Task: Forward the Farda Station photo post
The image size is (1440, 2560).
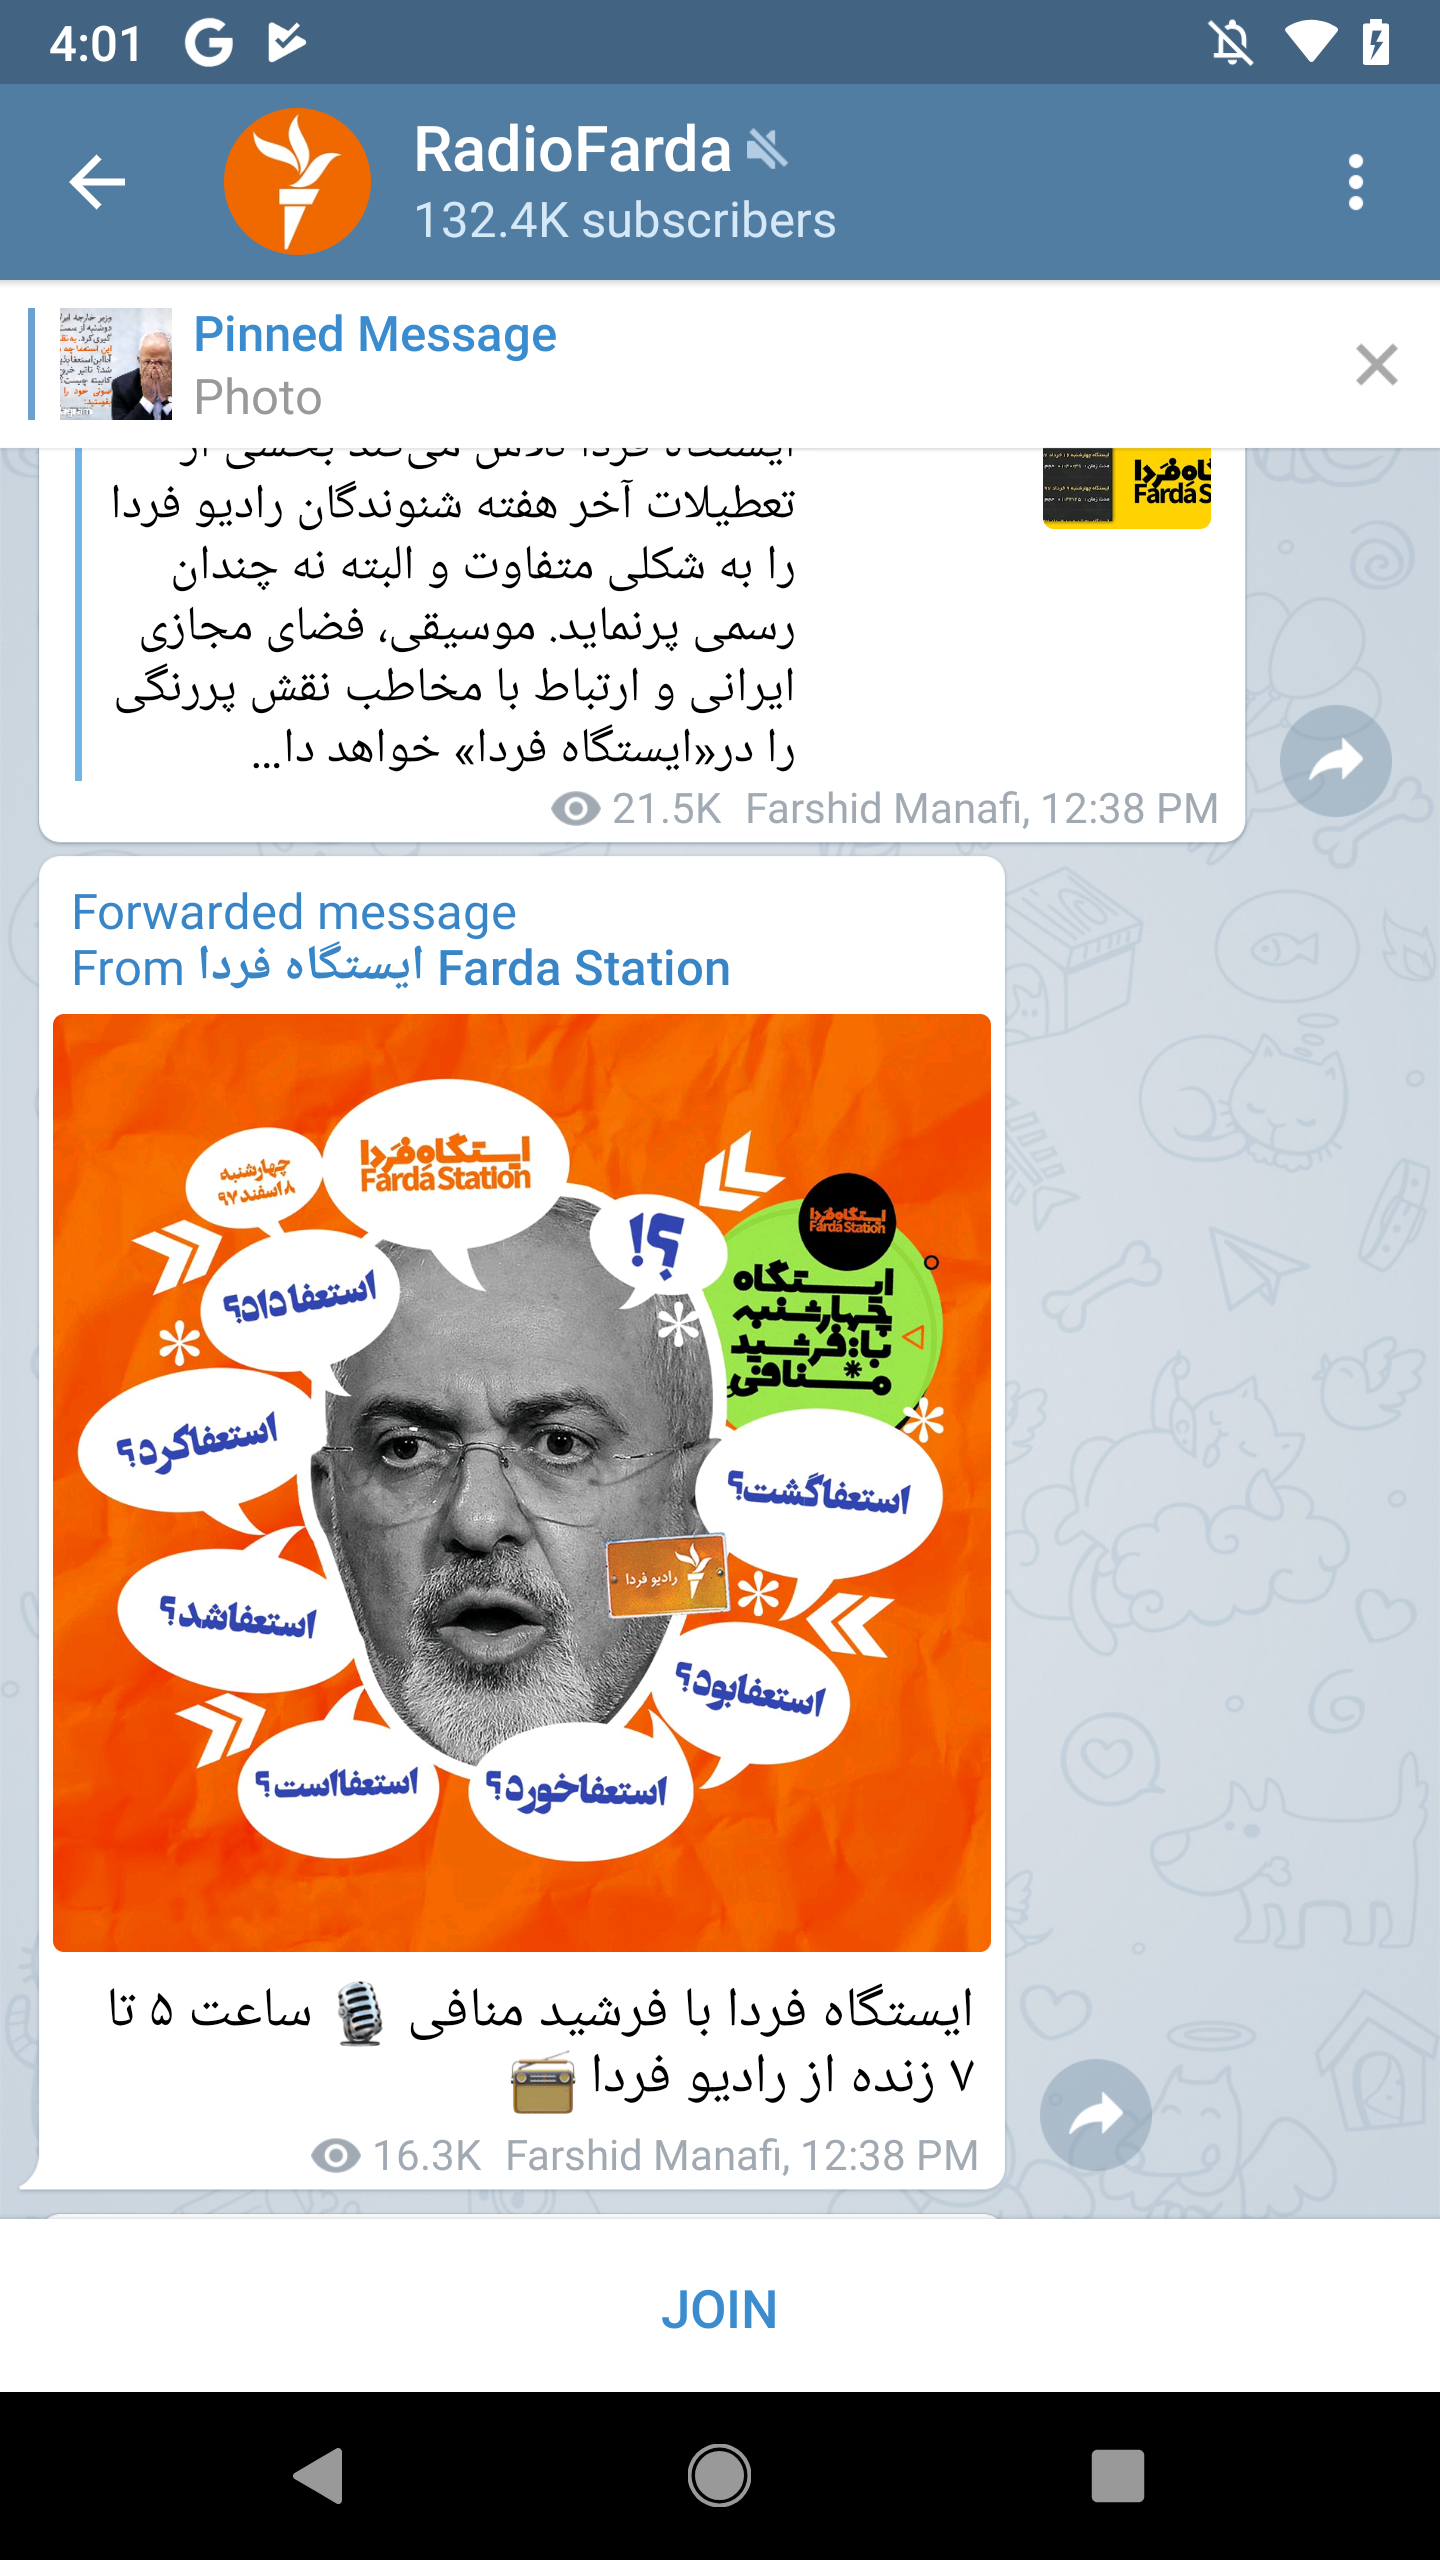Action: click(1095, 2115)
